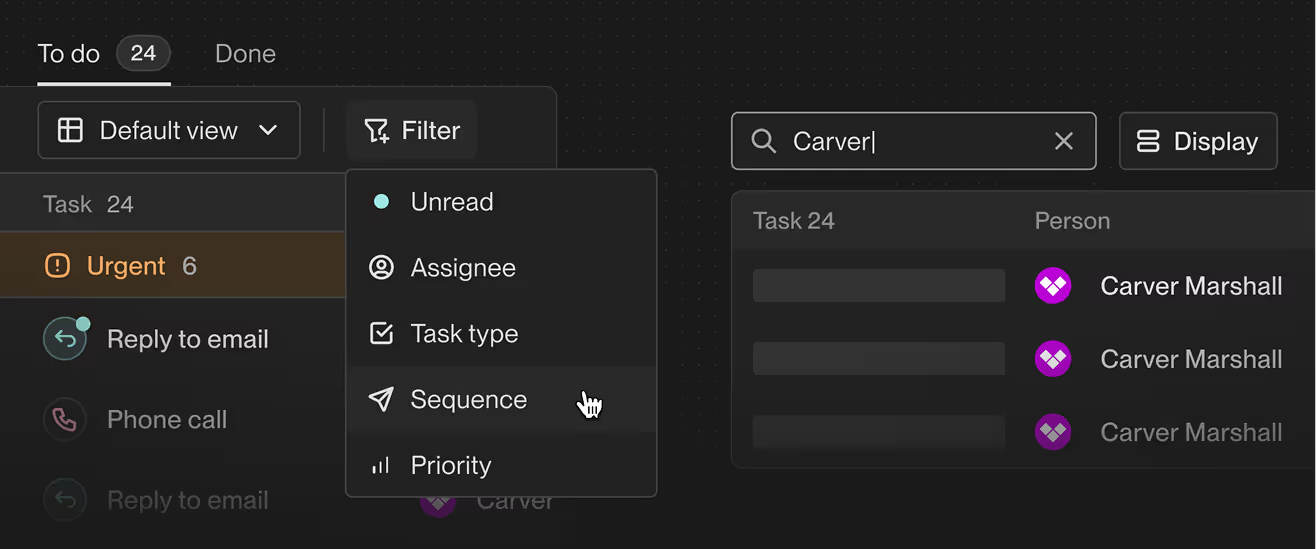This screenshot has height=549, width=1316.
Task: Click the magnifier icon in search box
Action: pos(763,141)
